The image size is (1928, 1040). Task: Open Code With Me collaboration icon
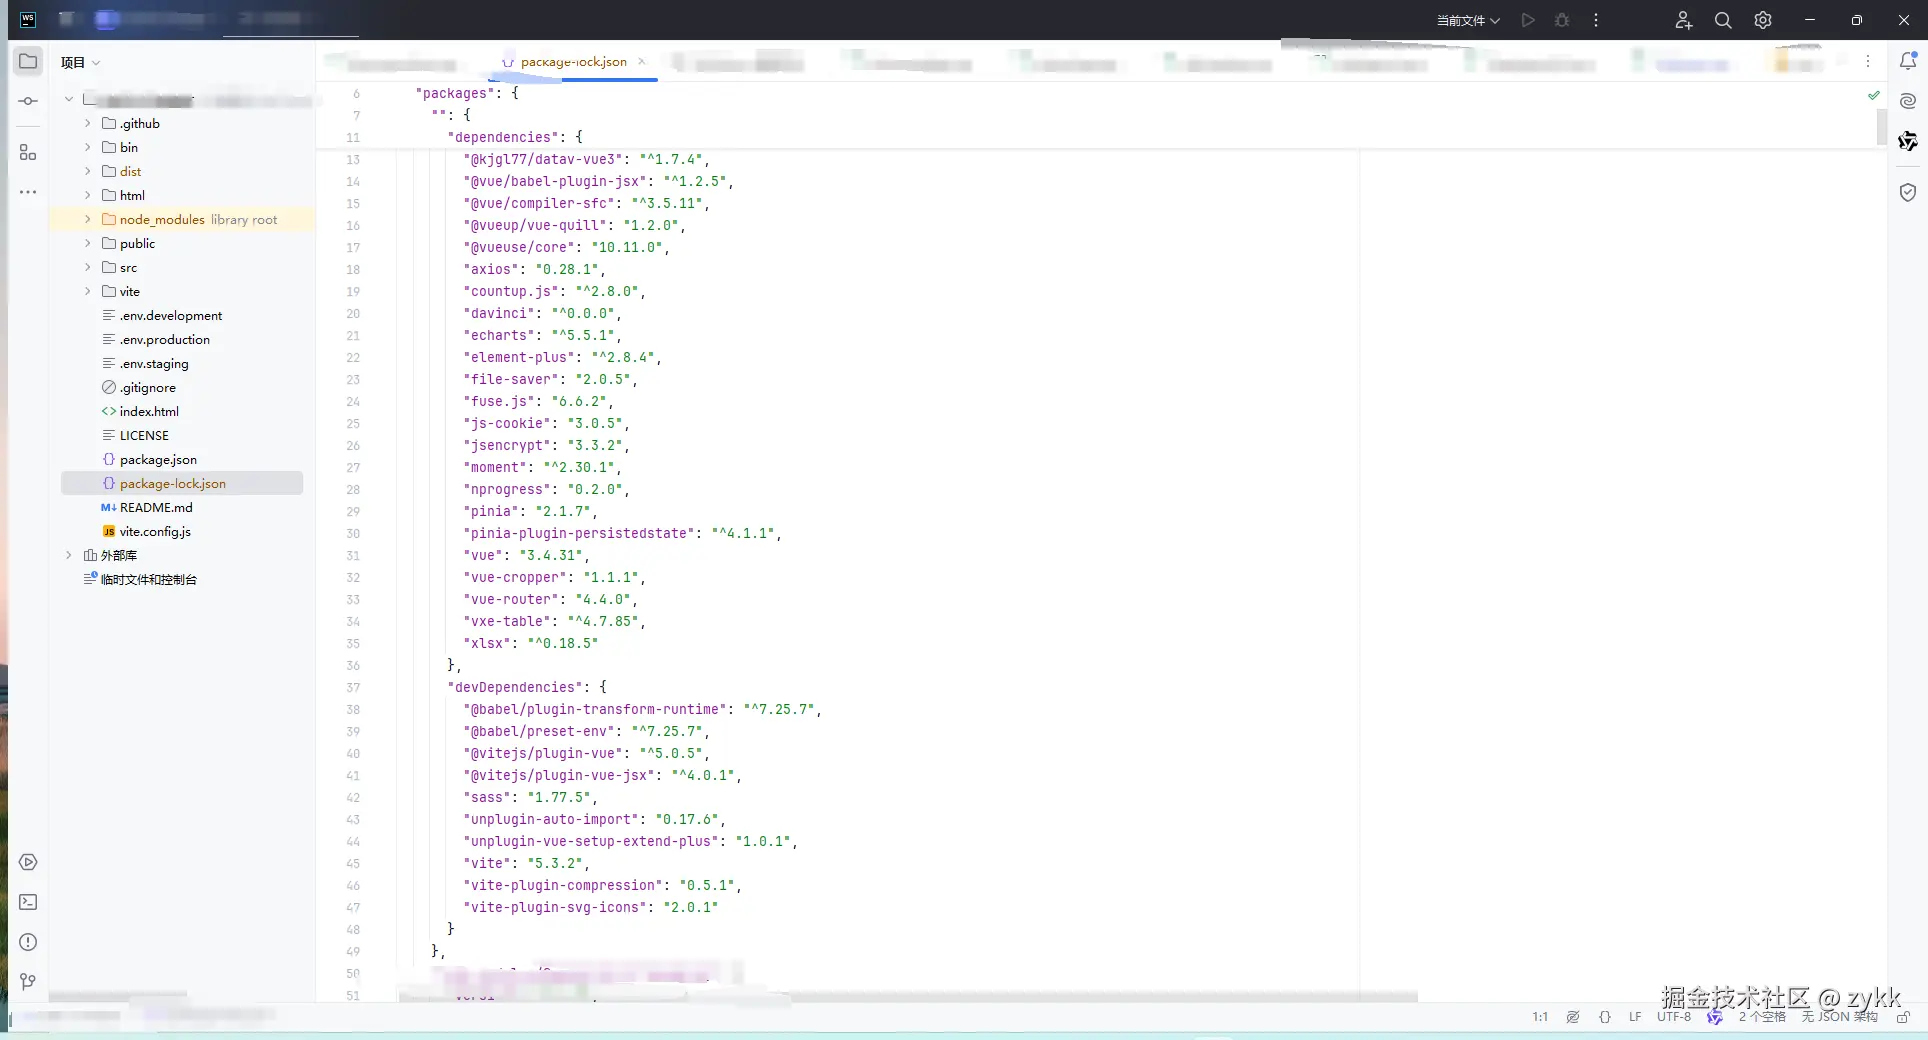click(x=1684, y=20)
